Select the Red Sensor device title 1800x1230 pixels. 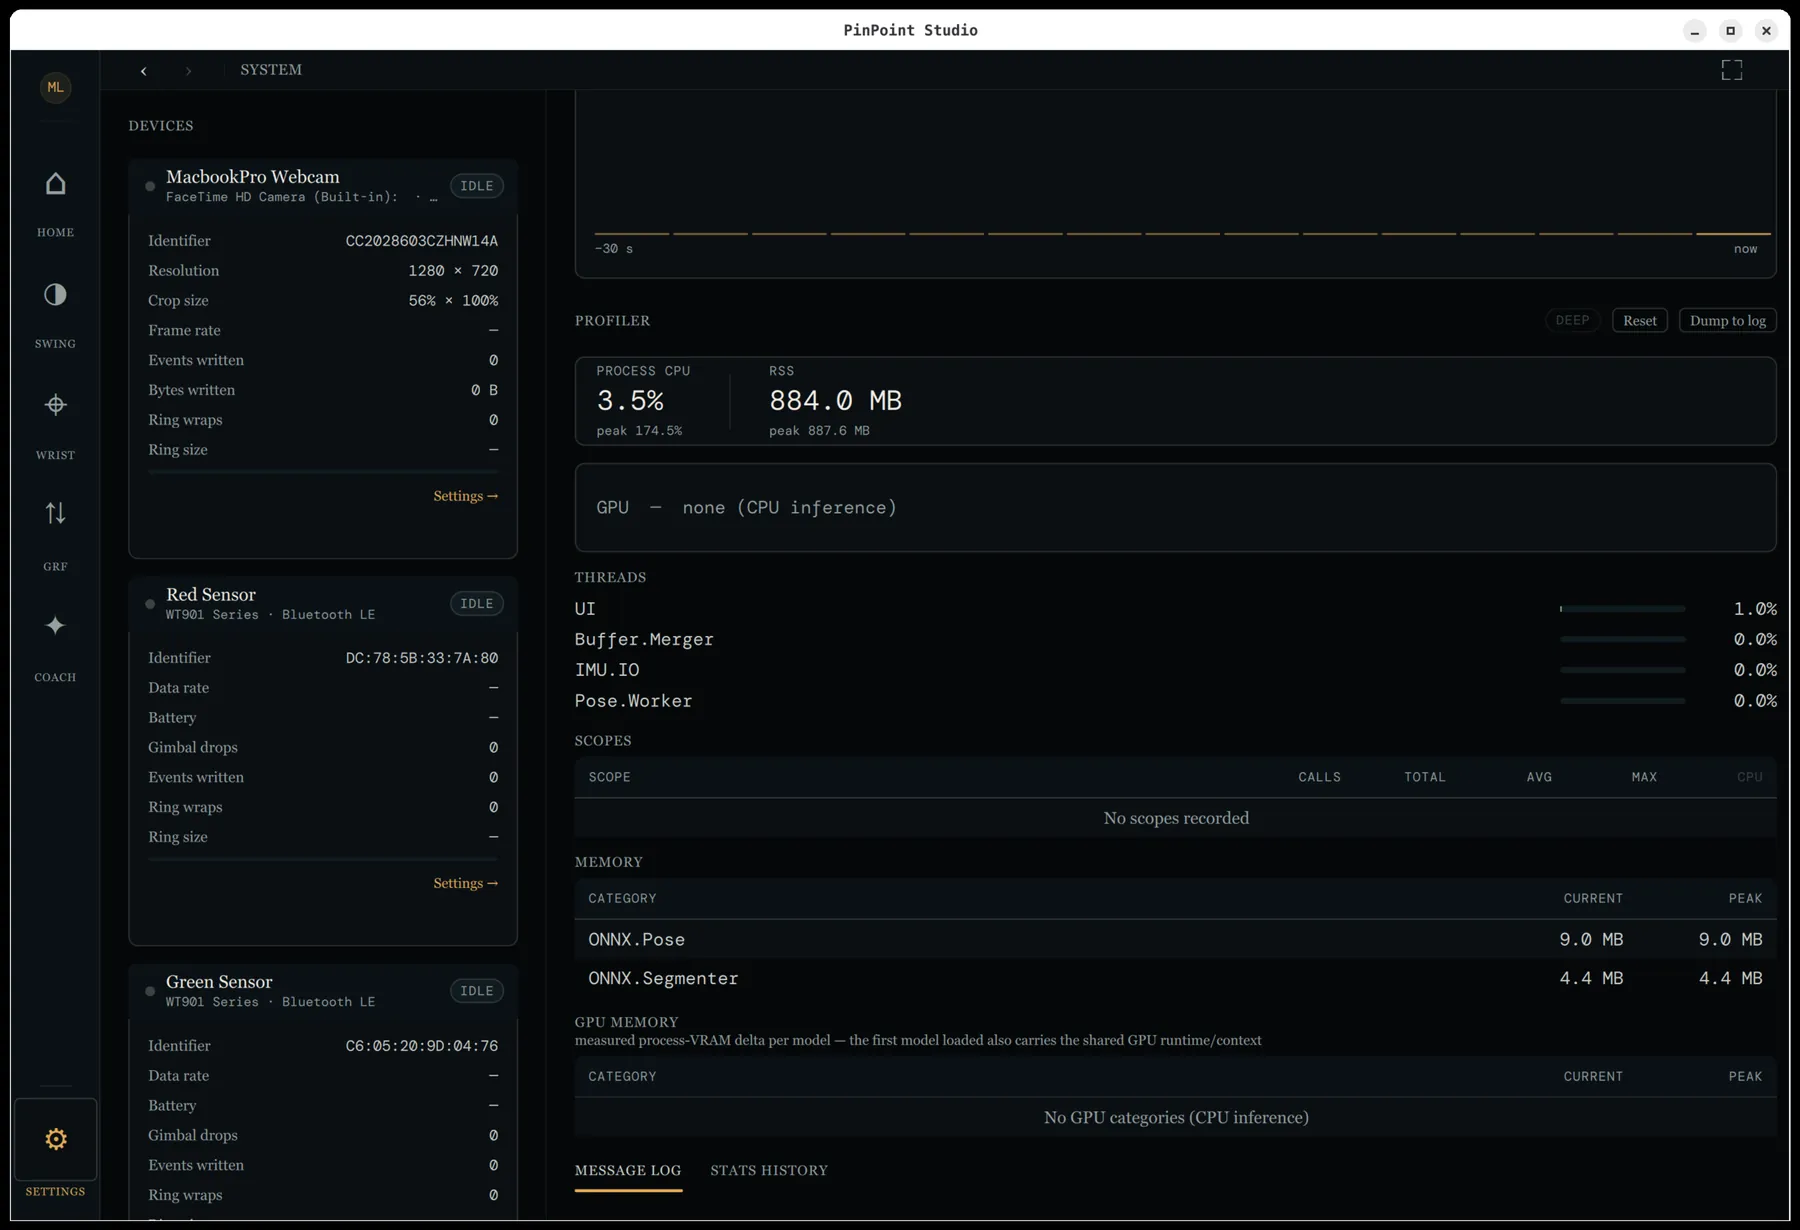[211, 595]
